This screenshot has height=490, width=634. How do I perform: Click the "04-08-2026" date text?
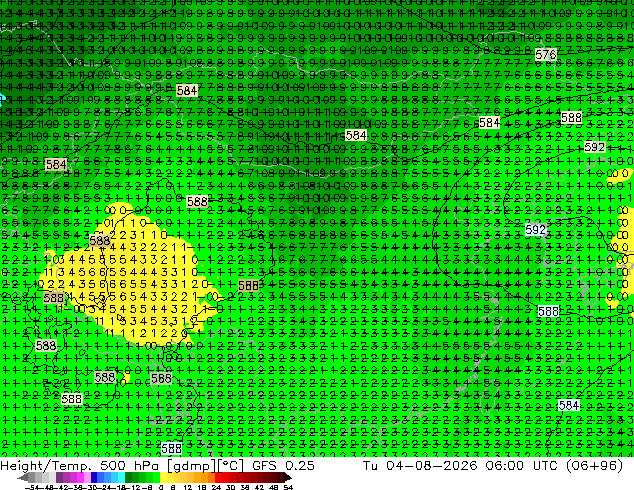coord(431,465)
